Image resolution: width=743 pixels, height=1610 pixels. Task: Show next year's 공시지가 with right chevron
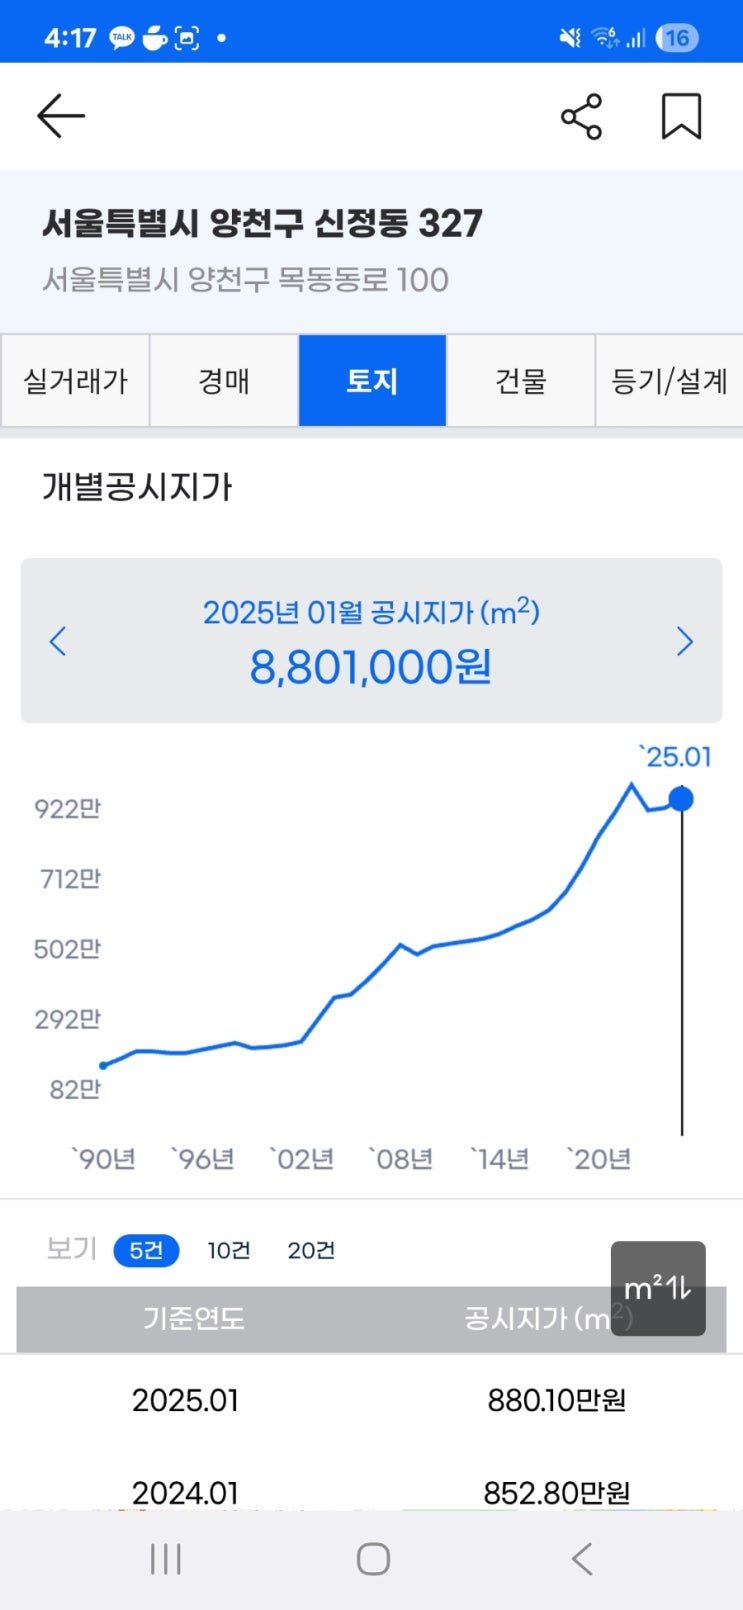(685, 641)
